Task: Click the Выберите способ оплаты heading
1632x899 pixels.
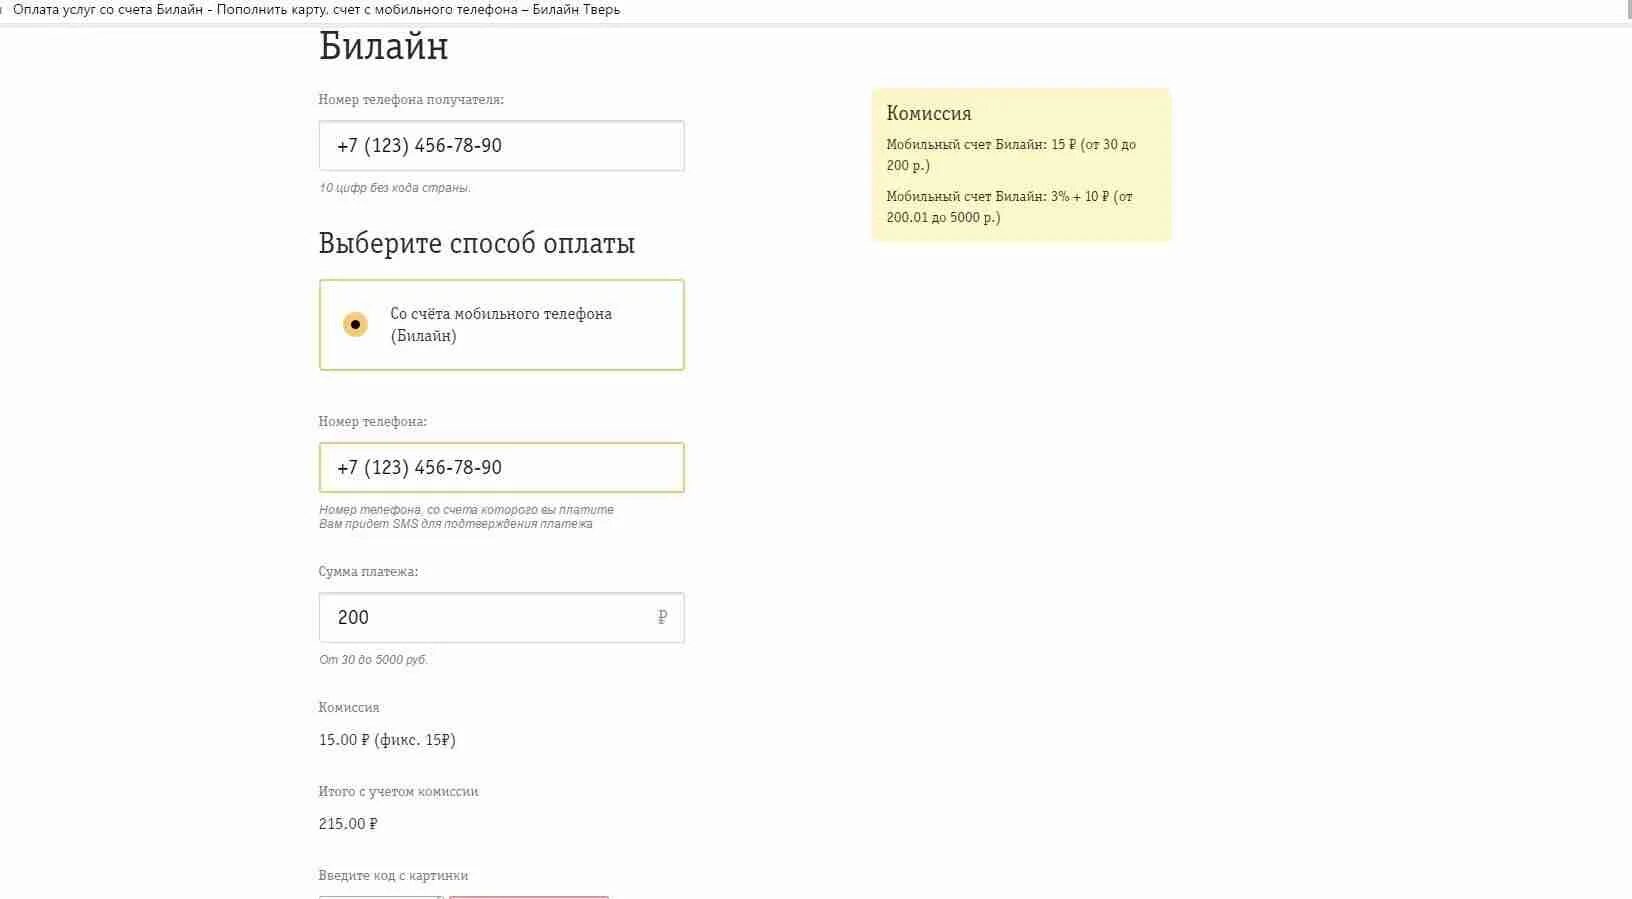Action: pyautogui.click(x=477, y=244)
